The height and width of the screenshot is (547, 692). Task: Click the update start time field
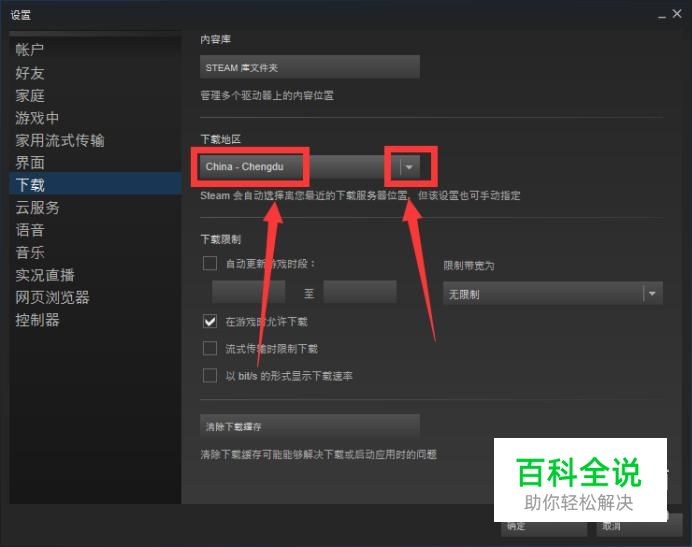(248, 292)
